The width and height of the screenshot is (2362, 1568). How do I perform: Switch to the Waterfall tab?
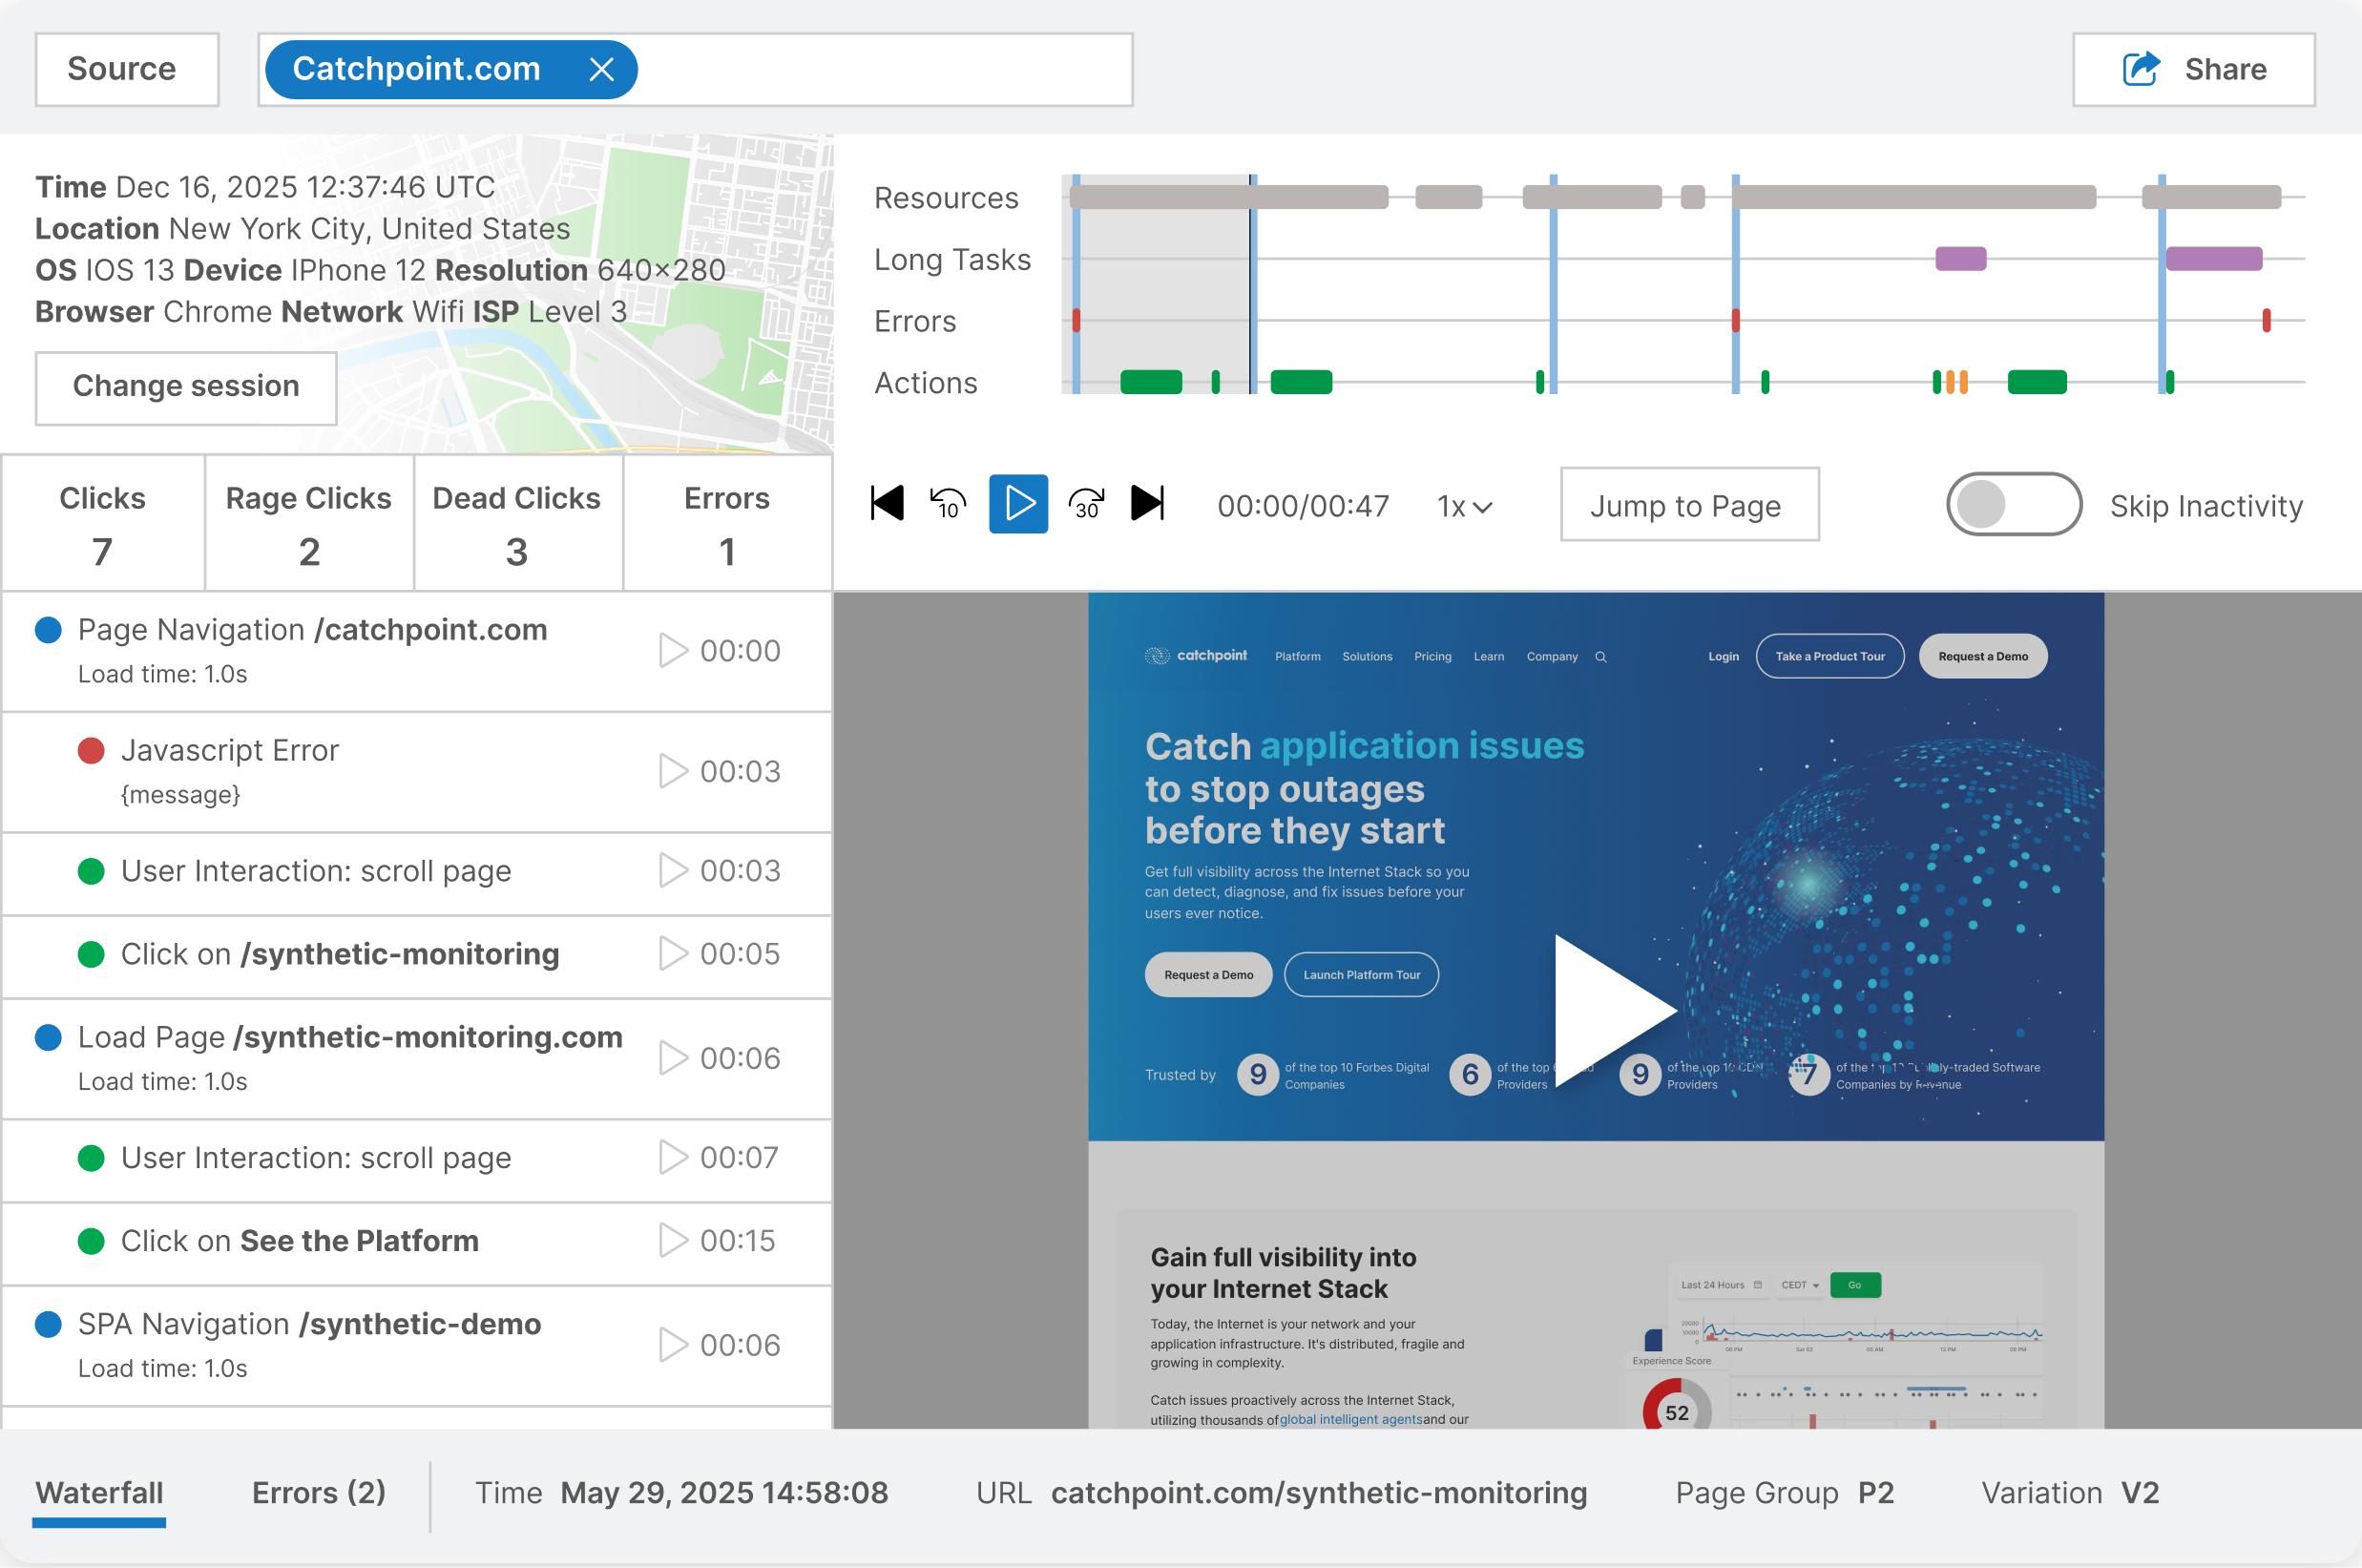(x=99, y=1494)
